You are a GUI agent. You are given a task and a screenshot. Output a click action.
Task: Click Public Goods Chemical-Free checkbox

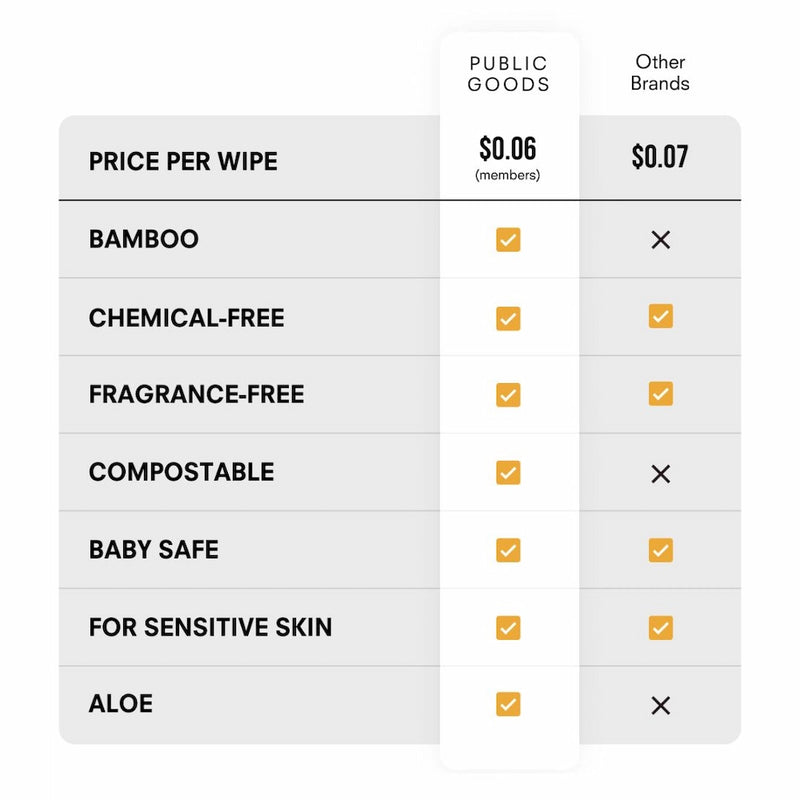508,318
